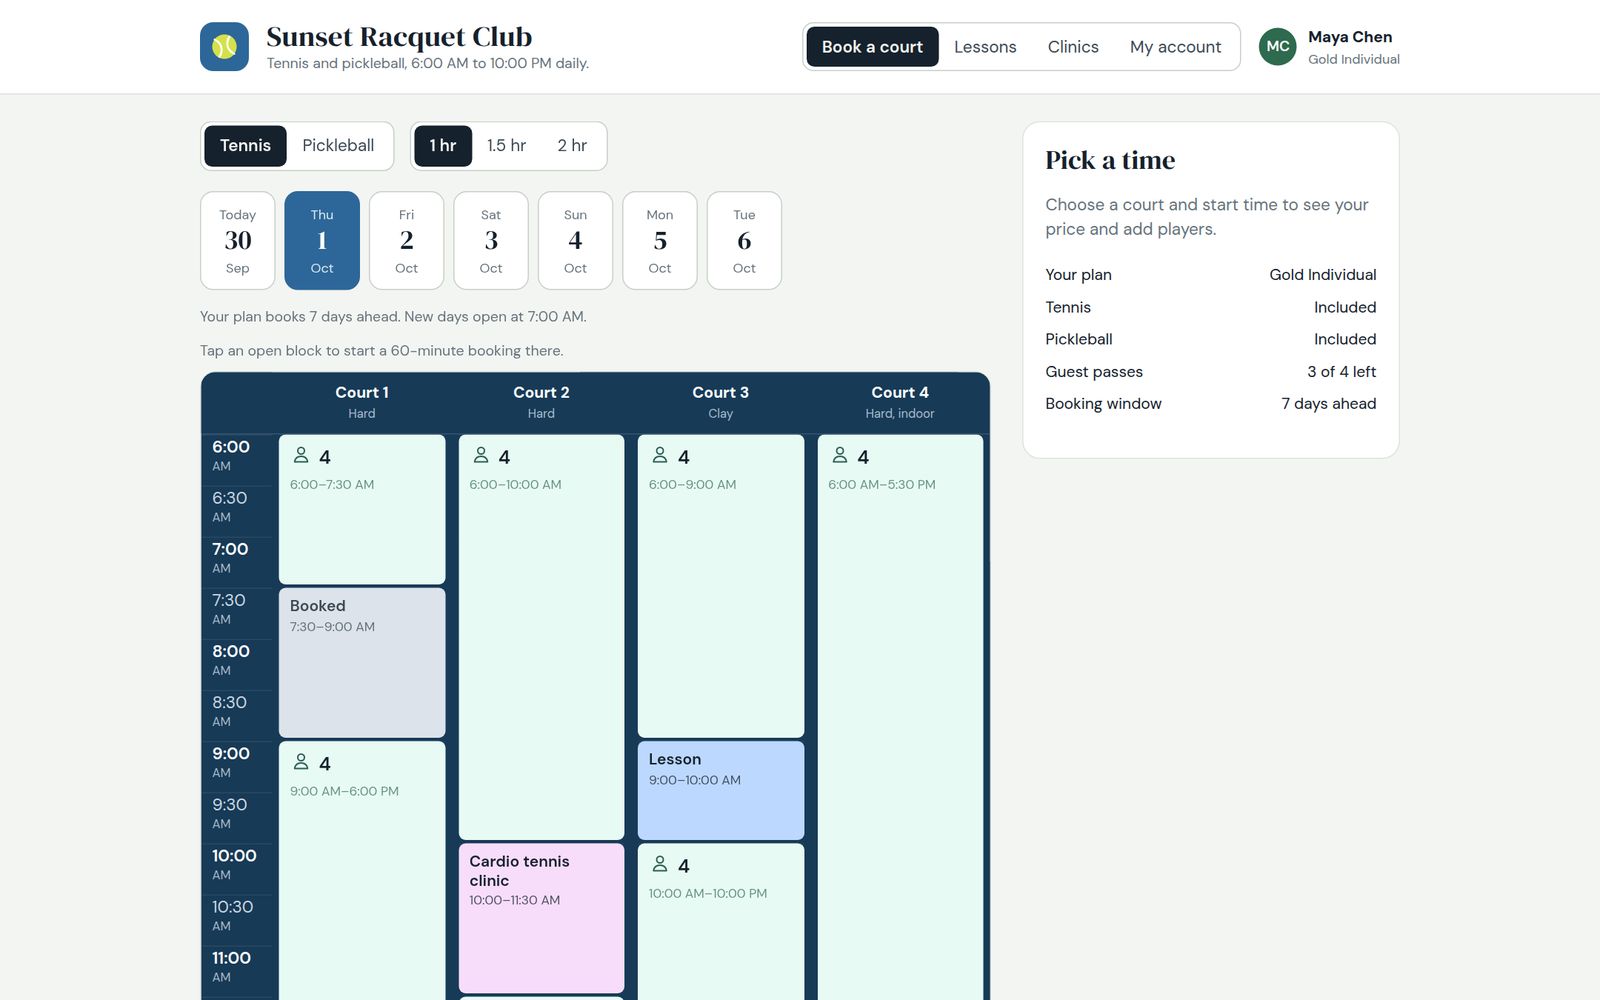This screenshot has width=1600, height=1000.
Task: Click the 'Pick a time' heading
Action: pos(1110,160)
